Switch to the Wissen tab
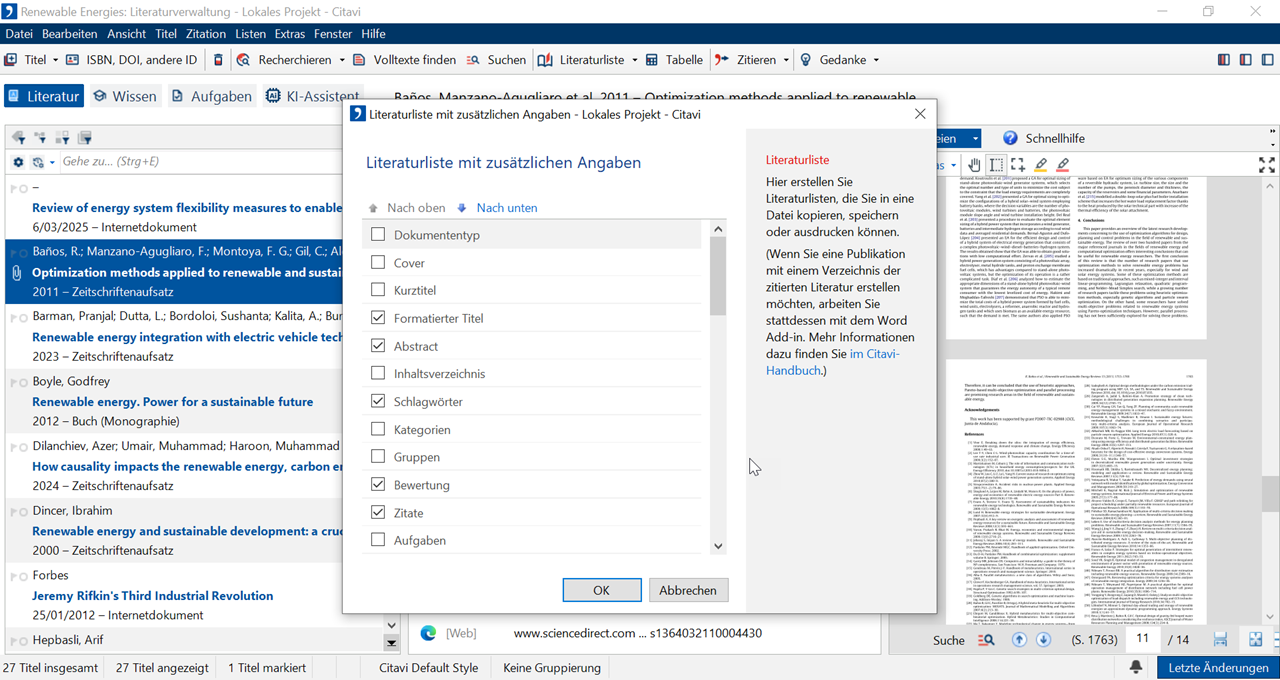Screen dimensions: 1280x680 pyautogui.click(x=125, y=96)
